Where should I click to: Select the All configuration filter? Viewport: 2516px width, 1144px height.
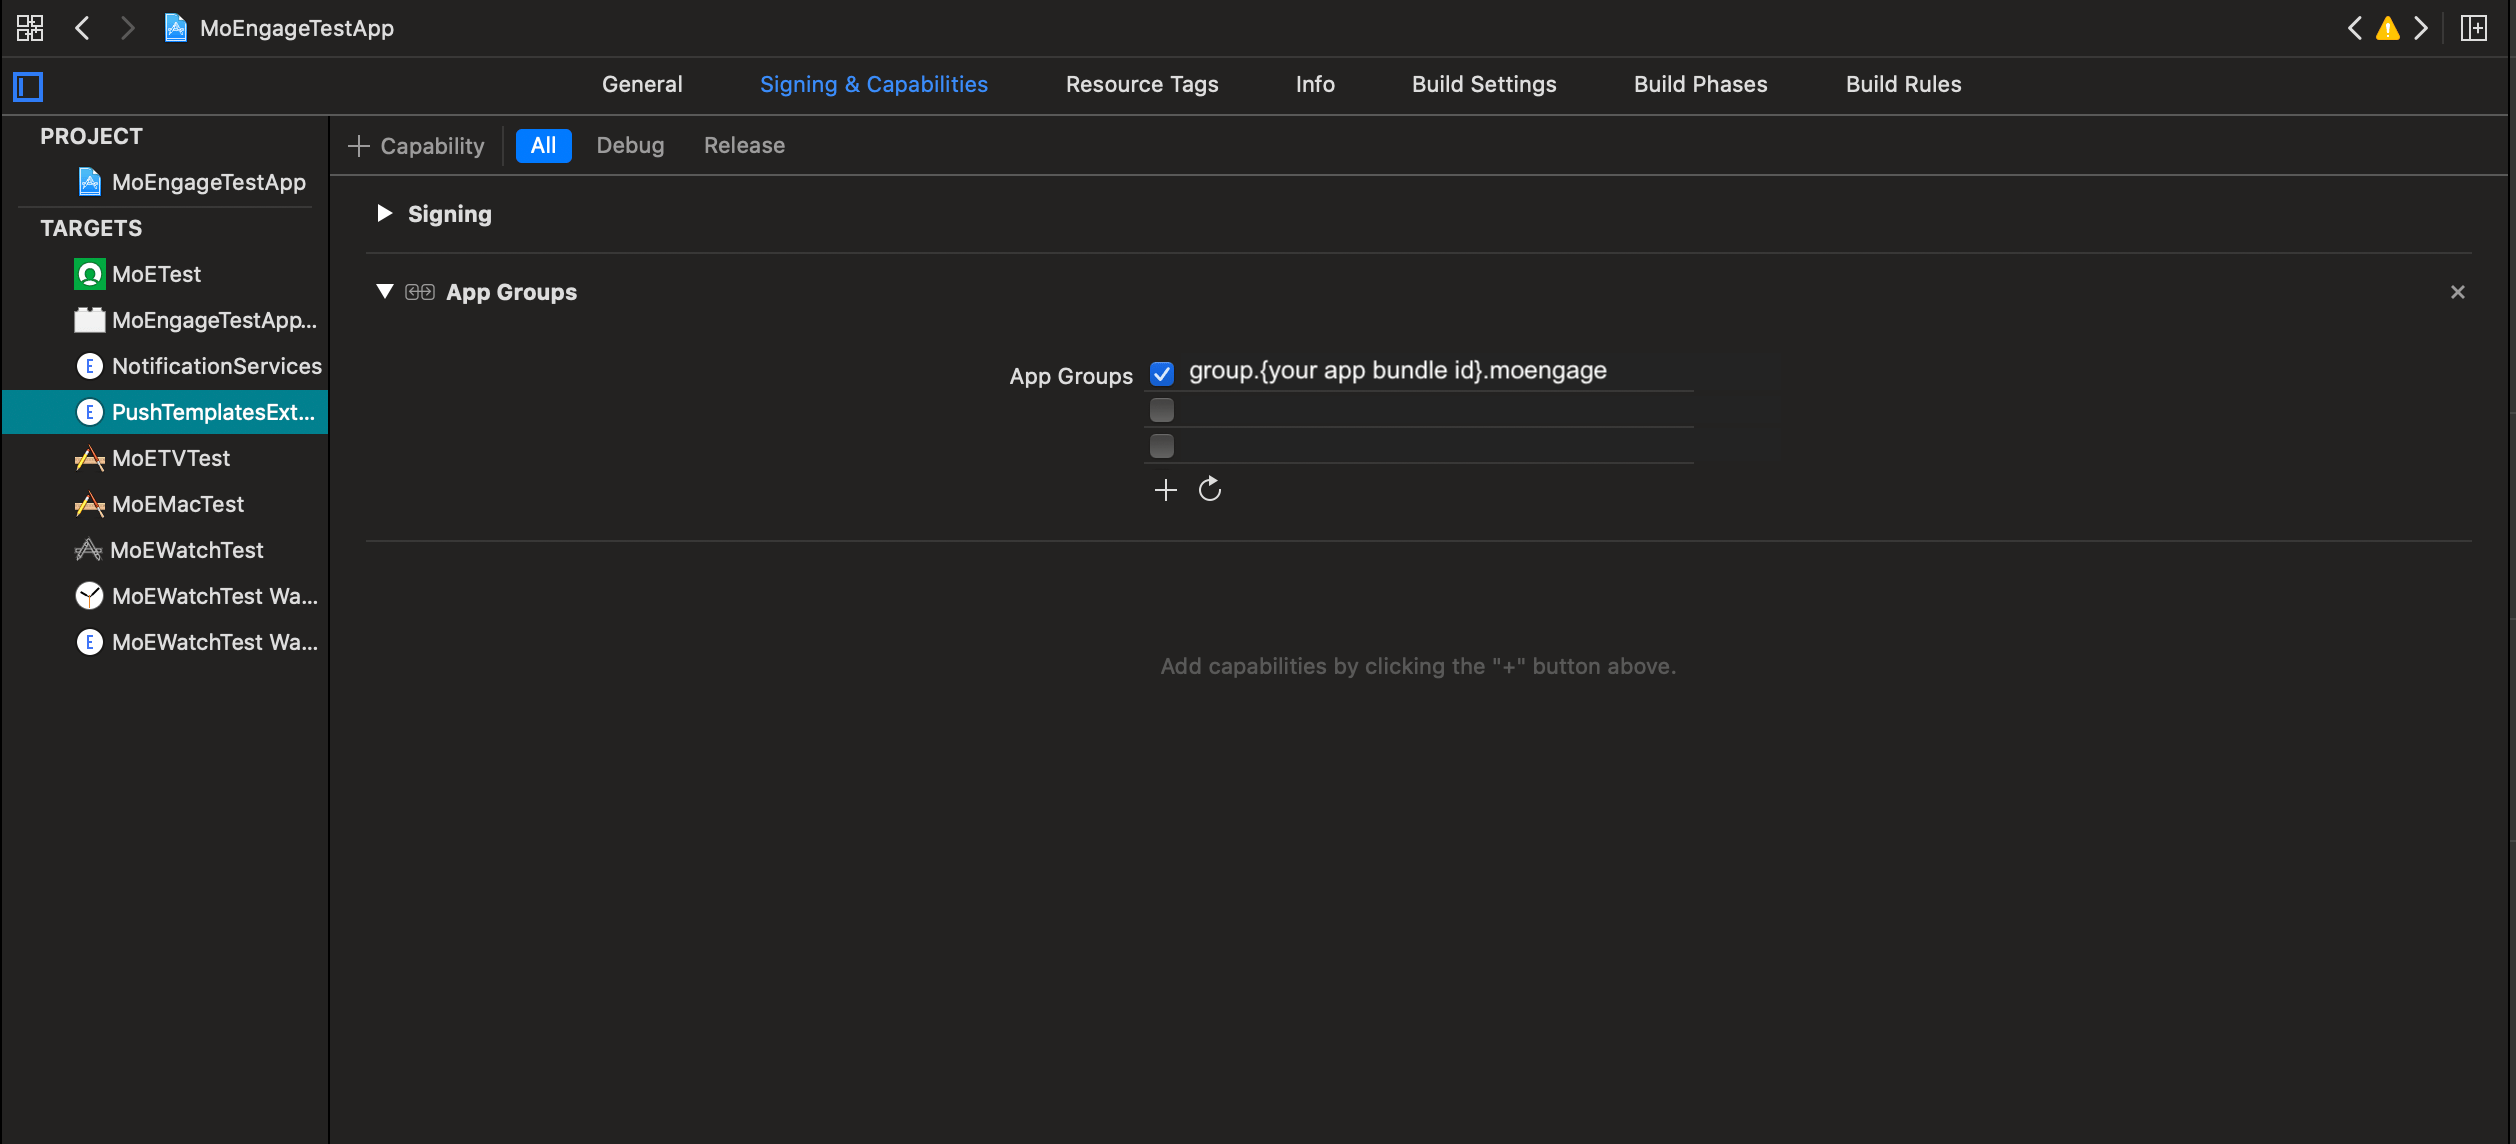(x=543, y=146)
